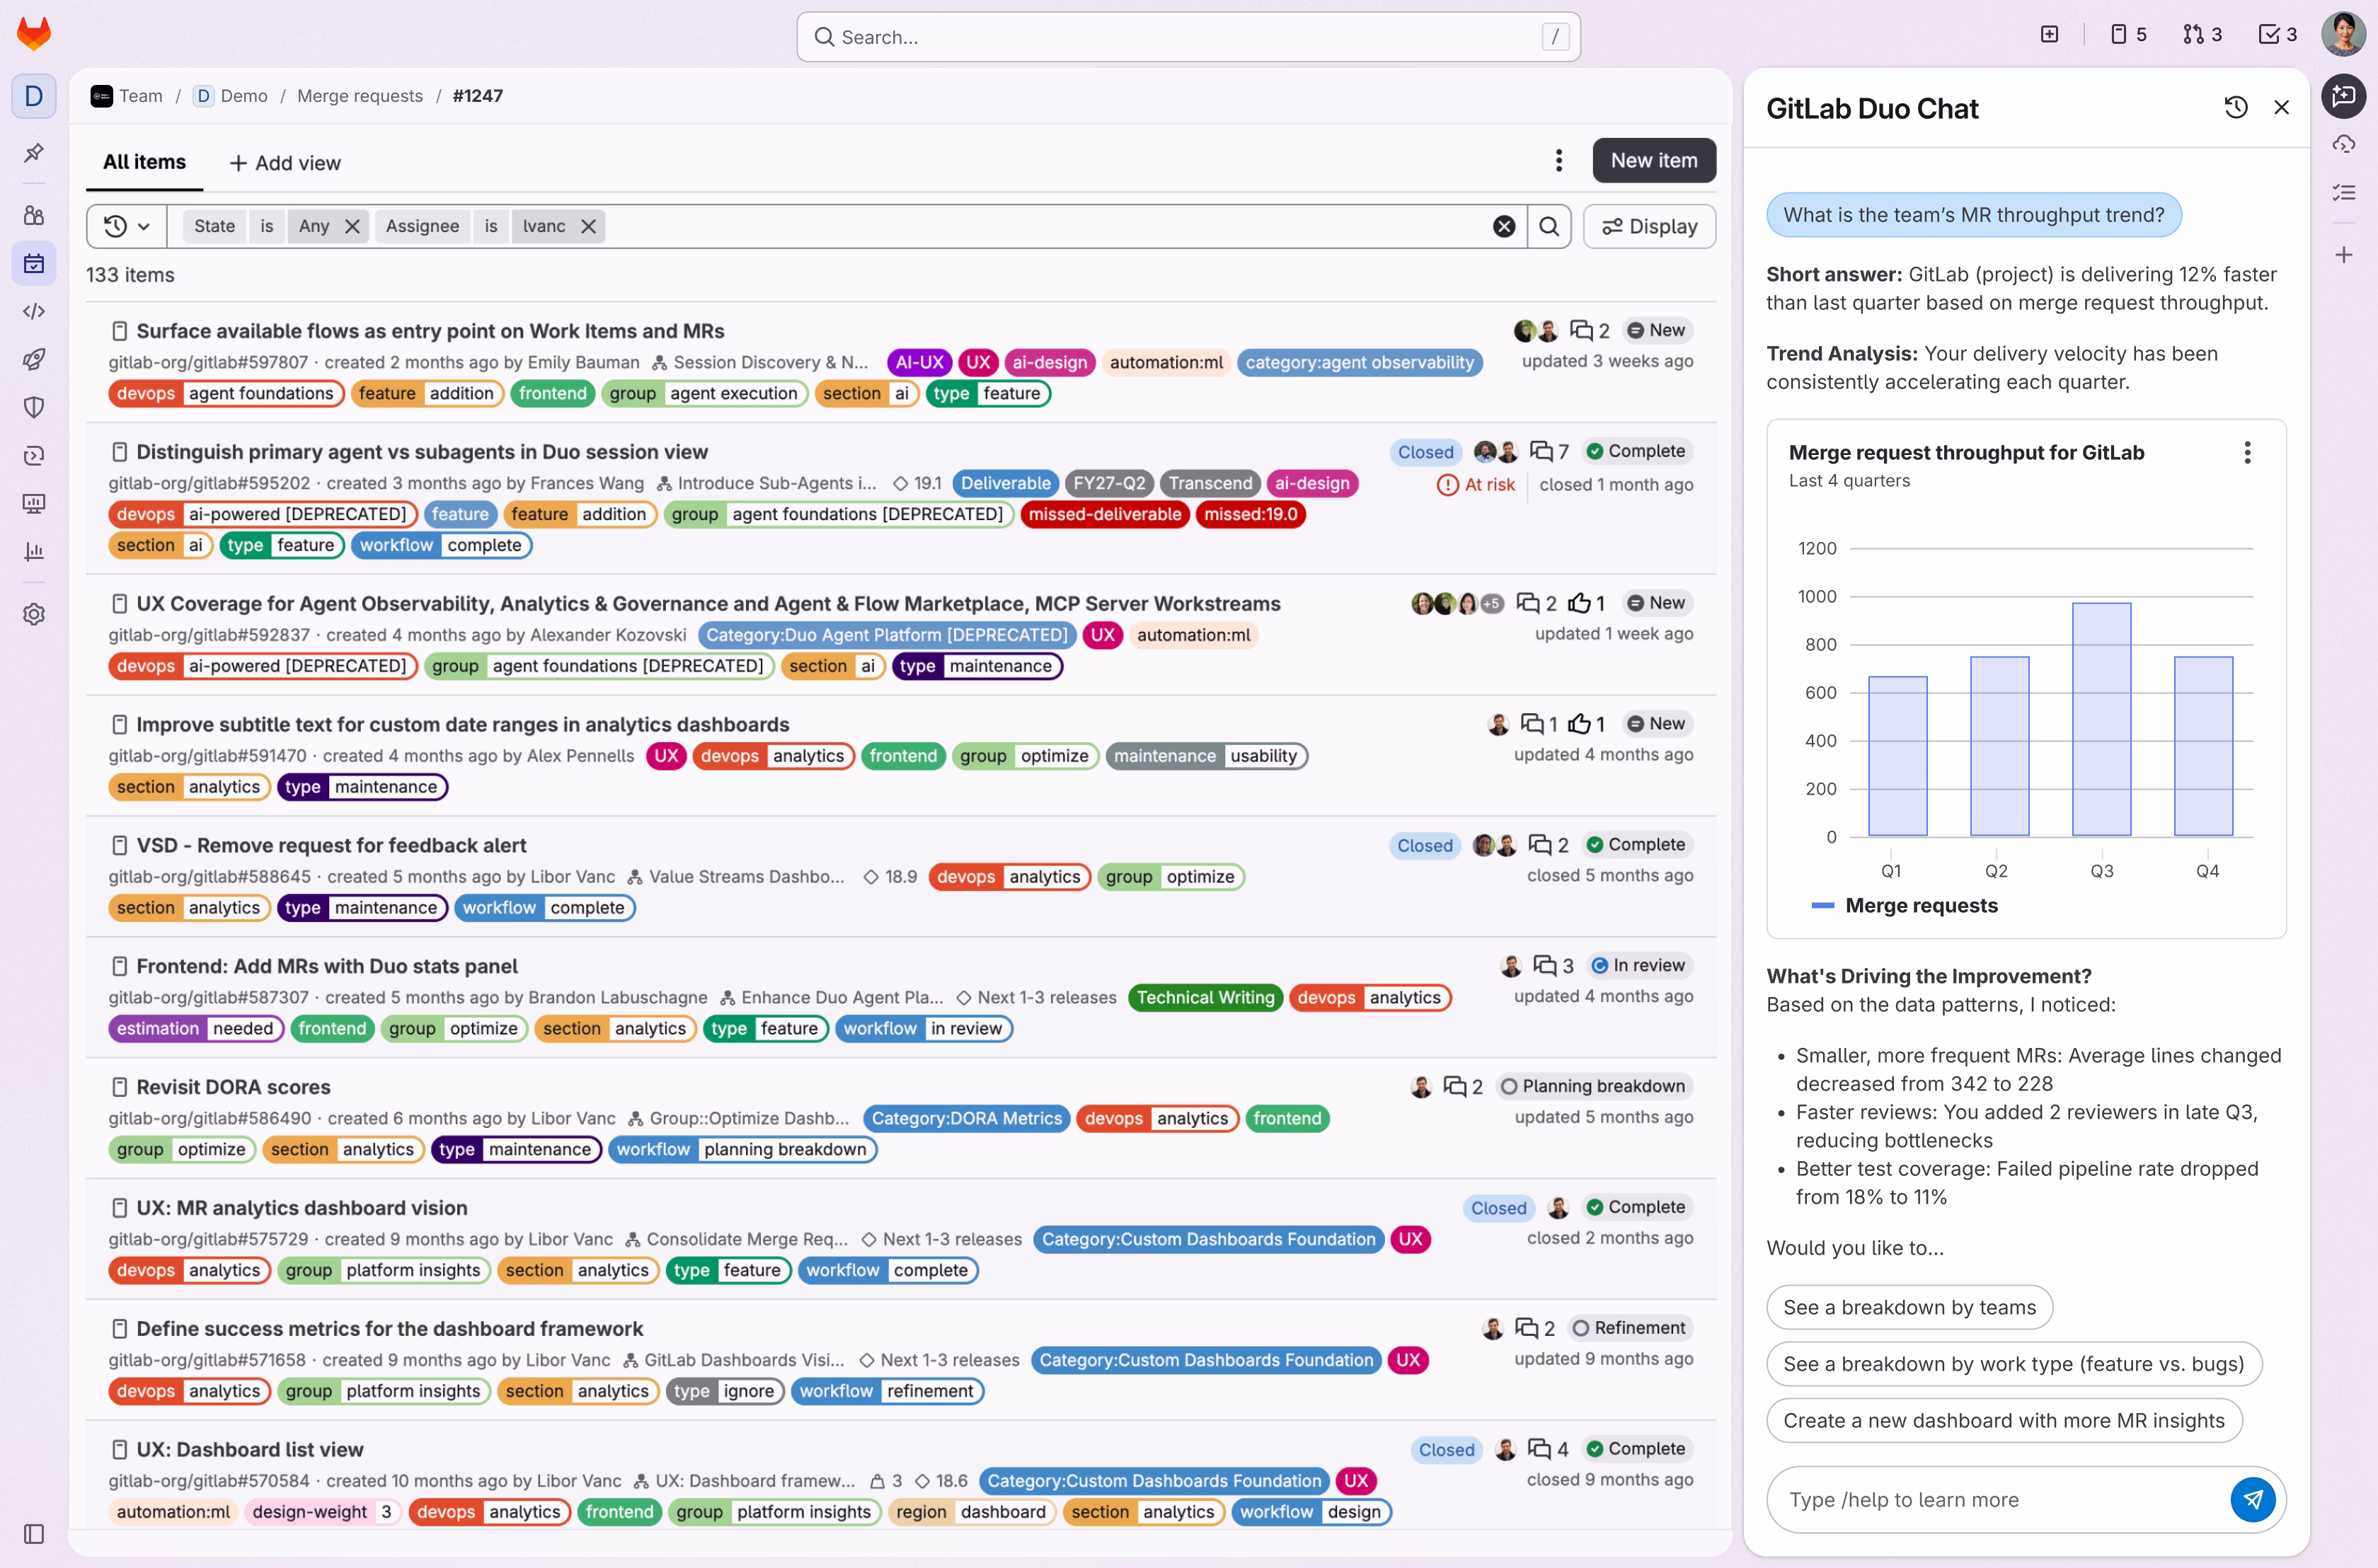Click comment count on 'Frontend: Add MRs' item
Viewport: 2378px width, 1568px height.
pyautogui.click(x=1554, y=966)
